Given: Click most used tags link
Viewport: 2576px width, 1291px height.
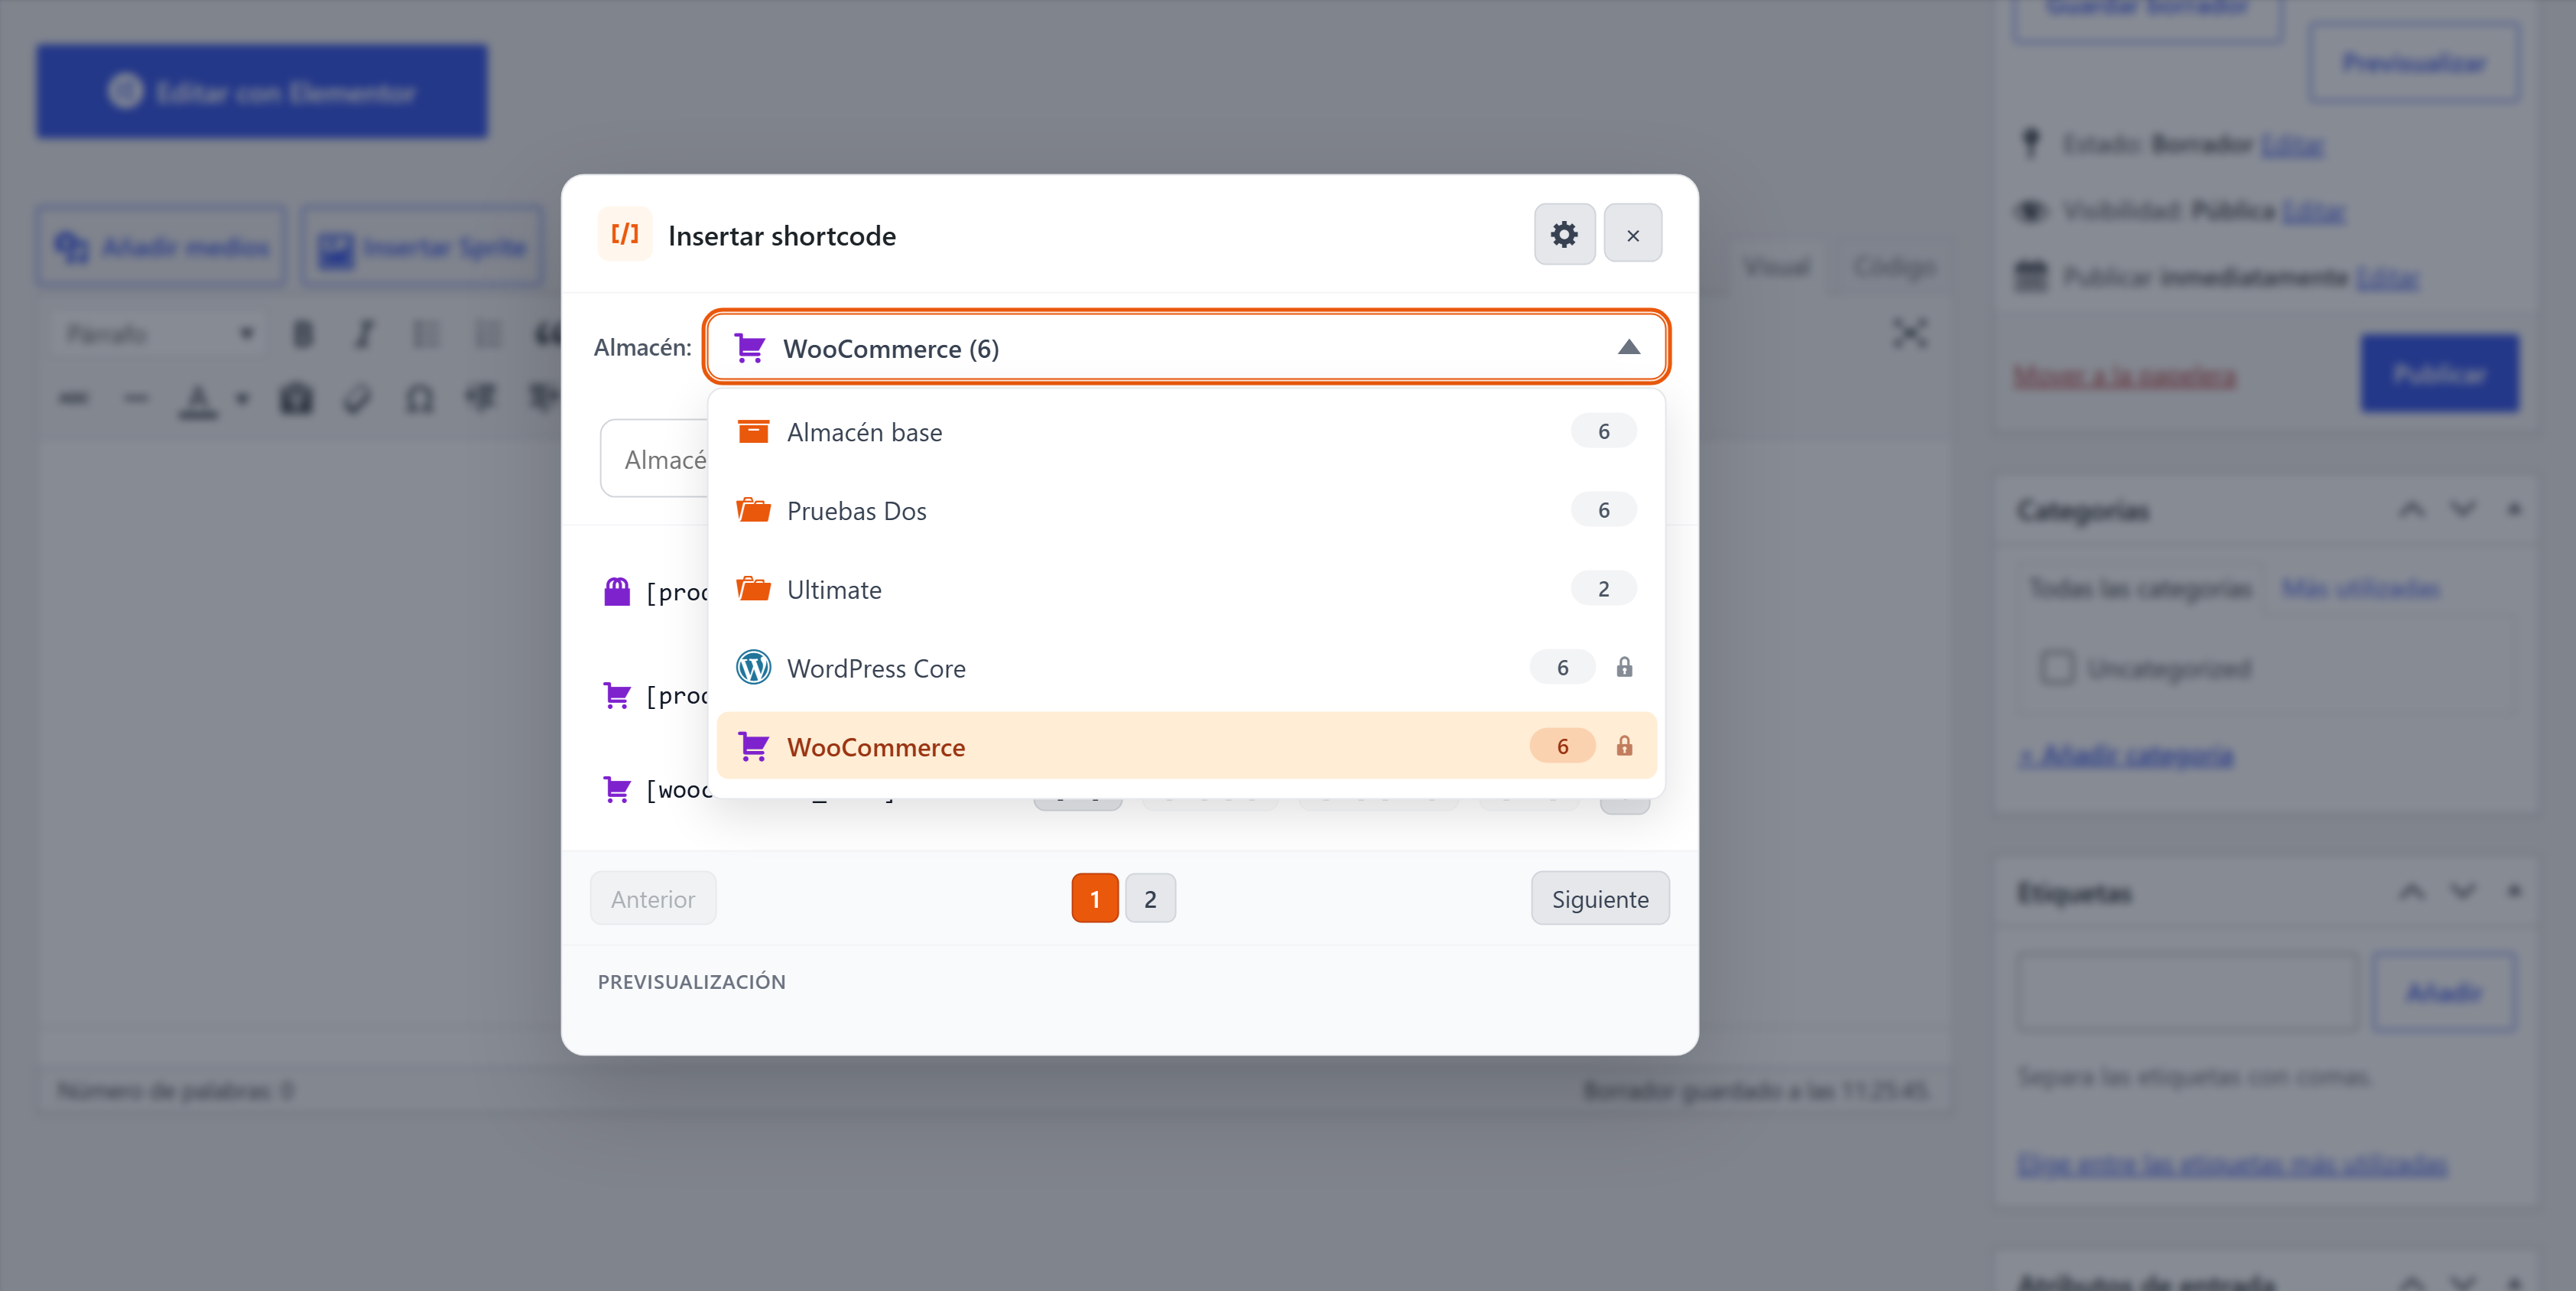Looking at the screenshot, I should tap(2232, 1165).
